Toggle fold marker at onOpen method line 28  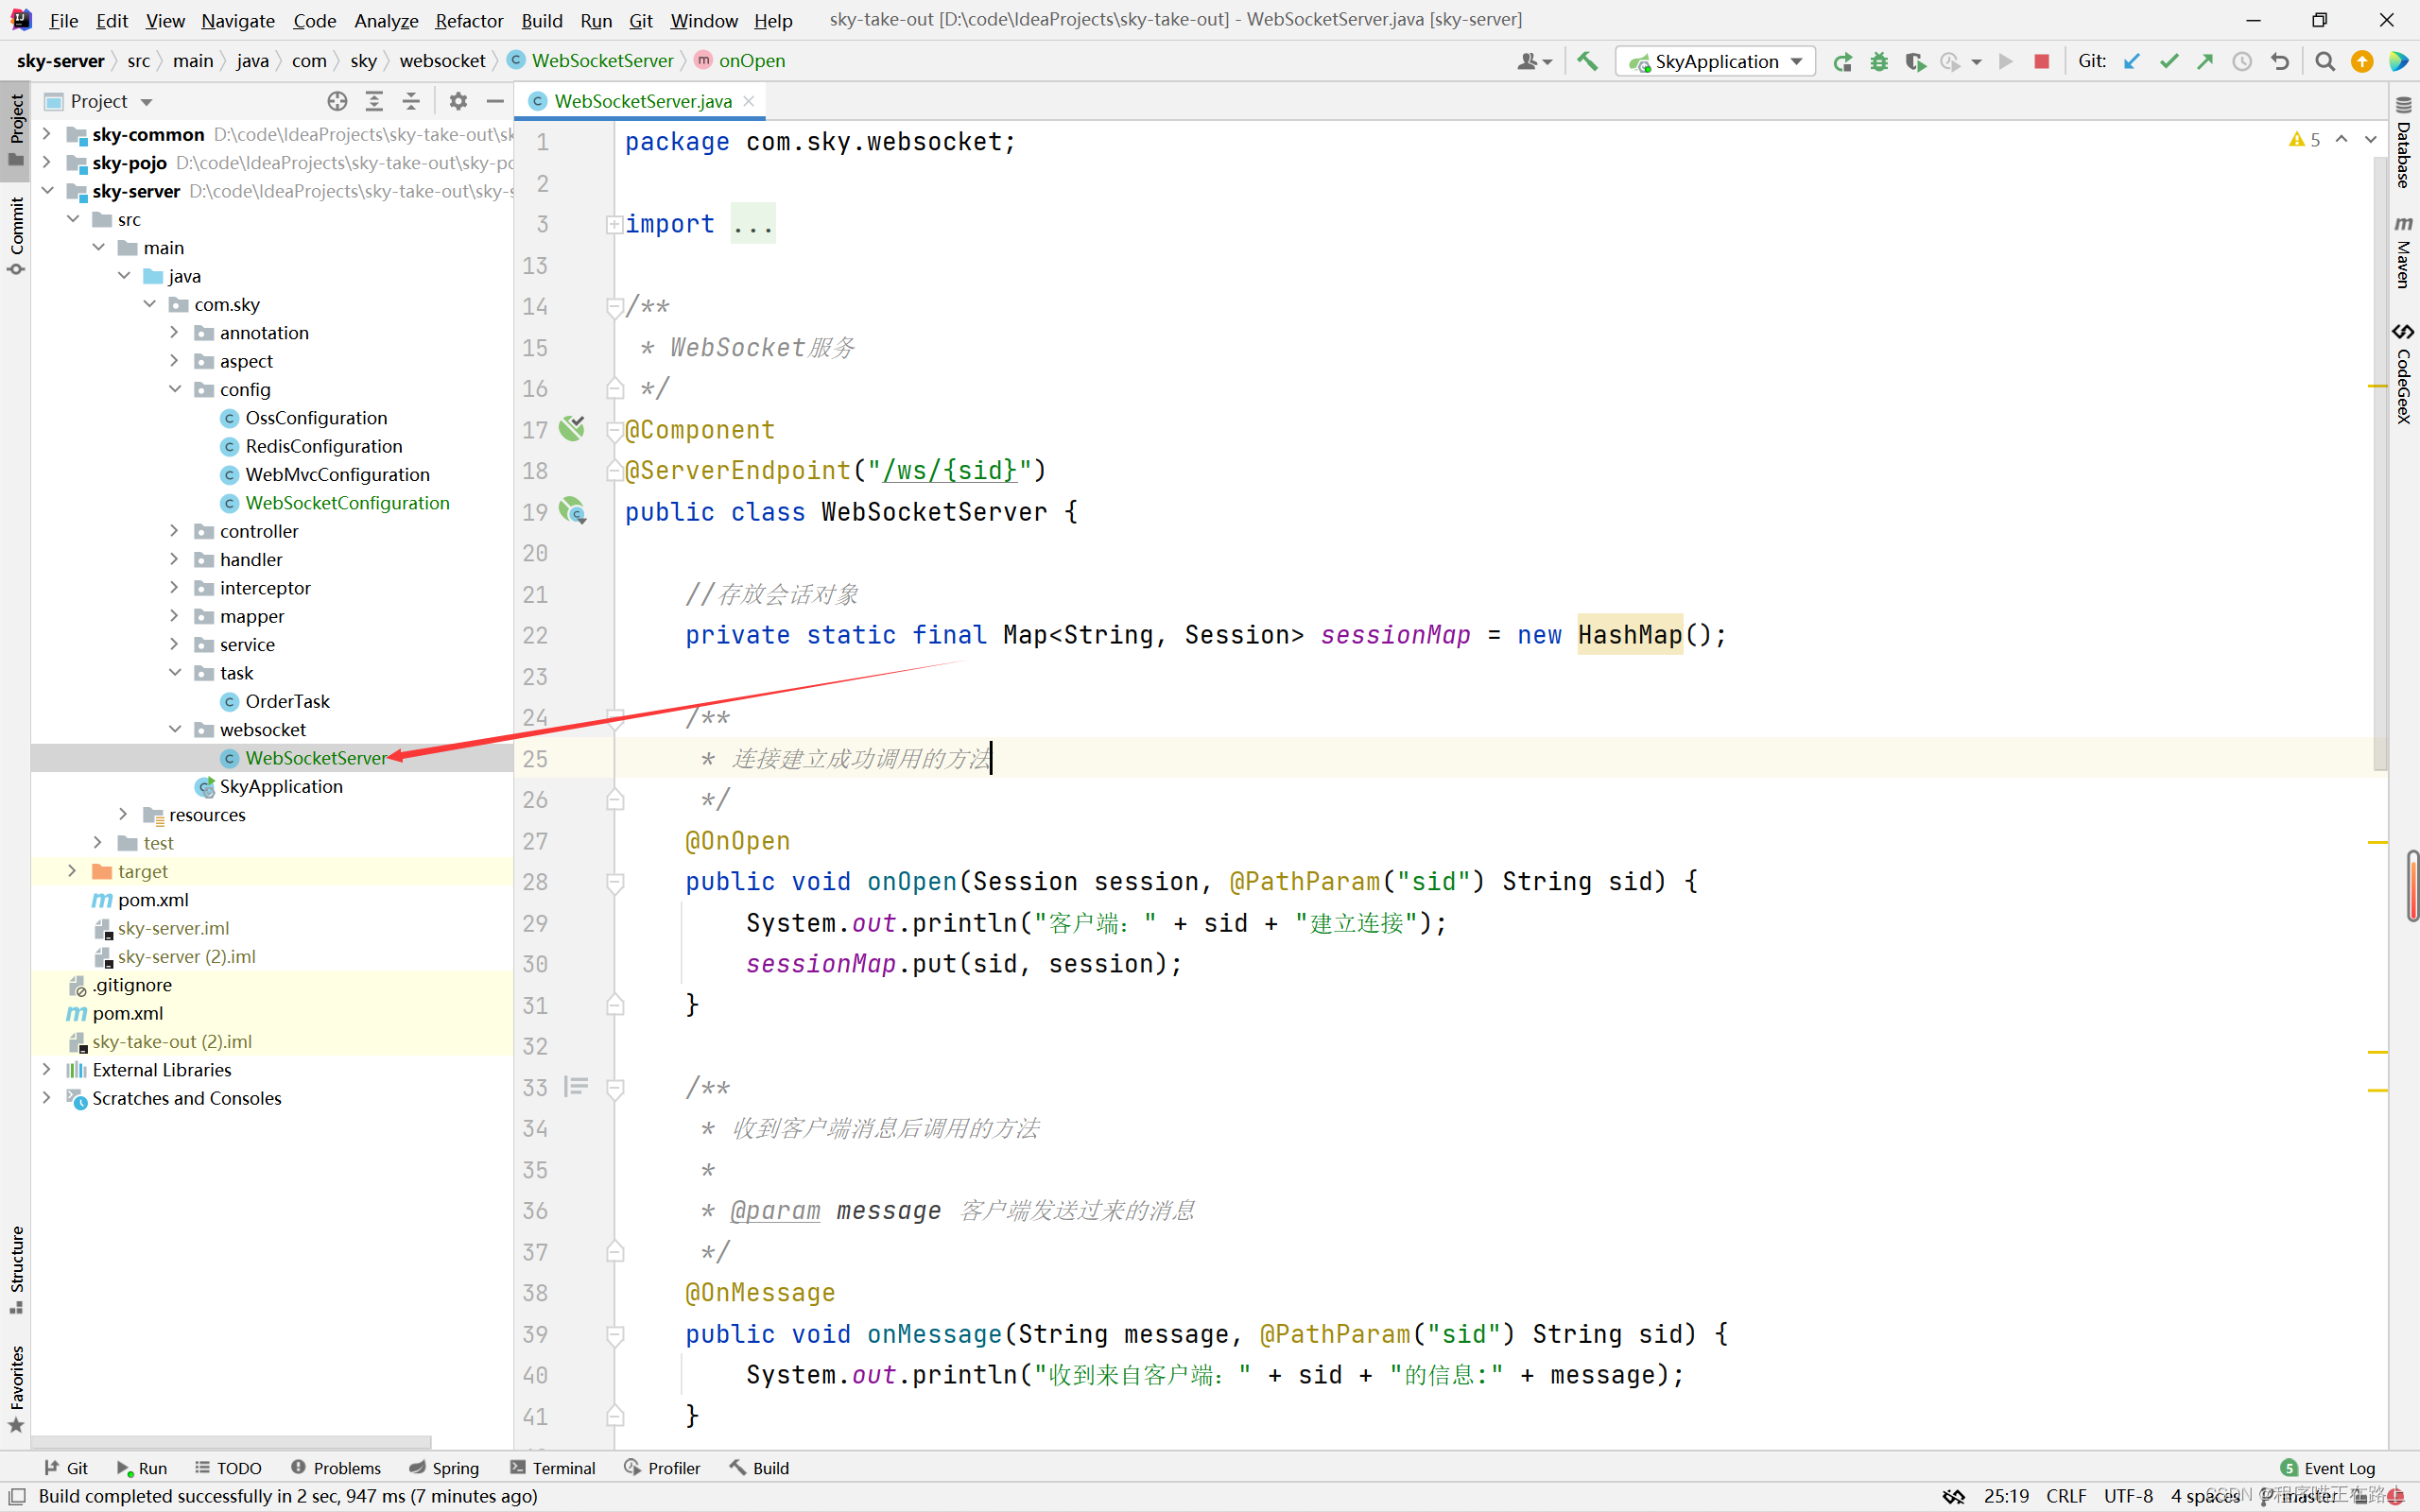pyautogui.click(x=616, y=882)
